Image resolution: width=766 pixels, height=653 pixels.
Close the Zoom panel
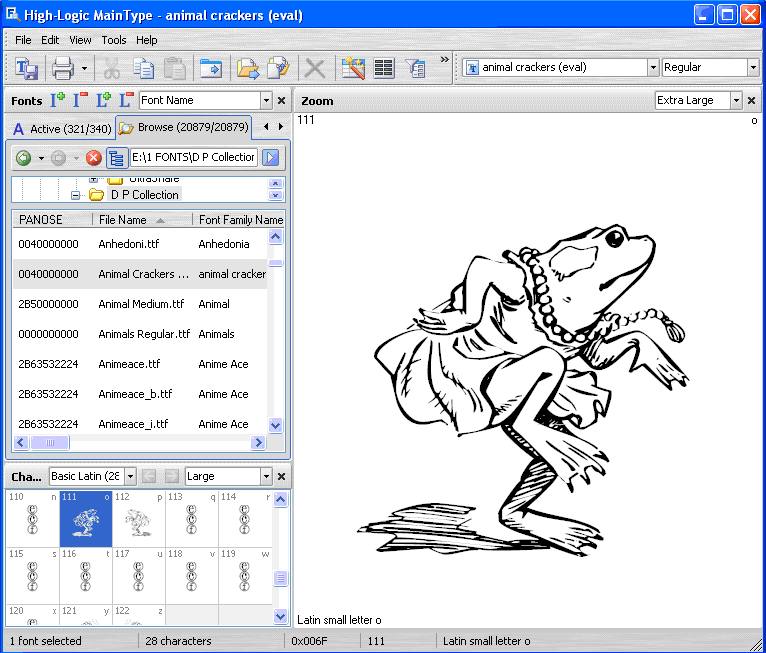pos(751,101)
